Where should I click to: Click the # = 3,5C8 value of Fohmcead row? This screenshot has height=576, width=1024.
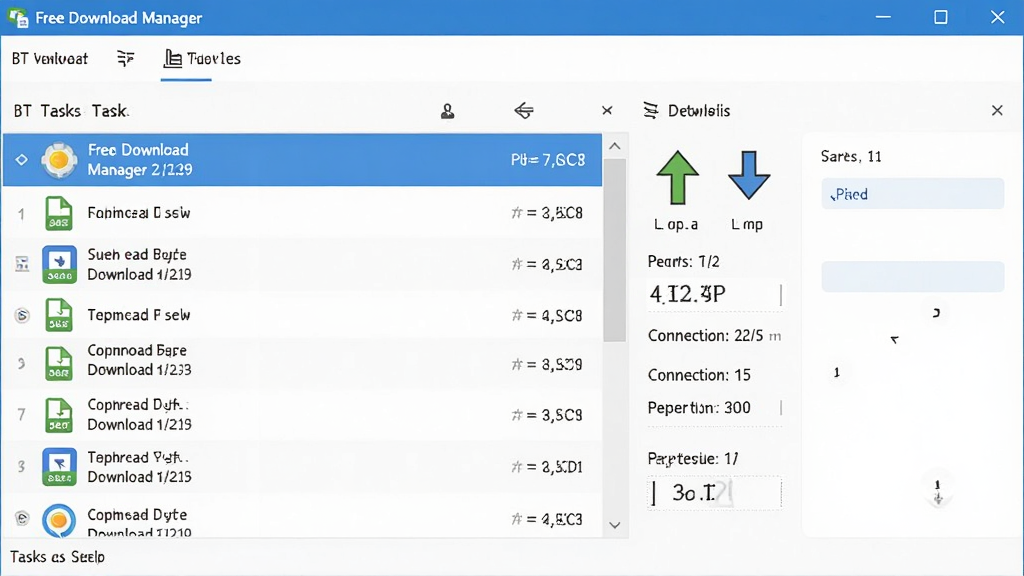tap(547, 213)
